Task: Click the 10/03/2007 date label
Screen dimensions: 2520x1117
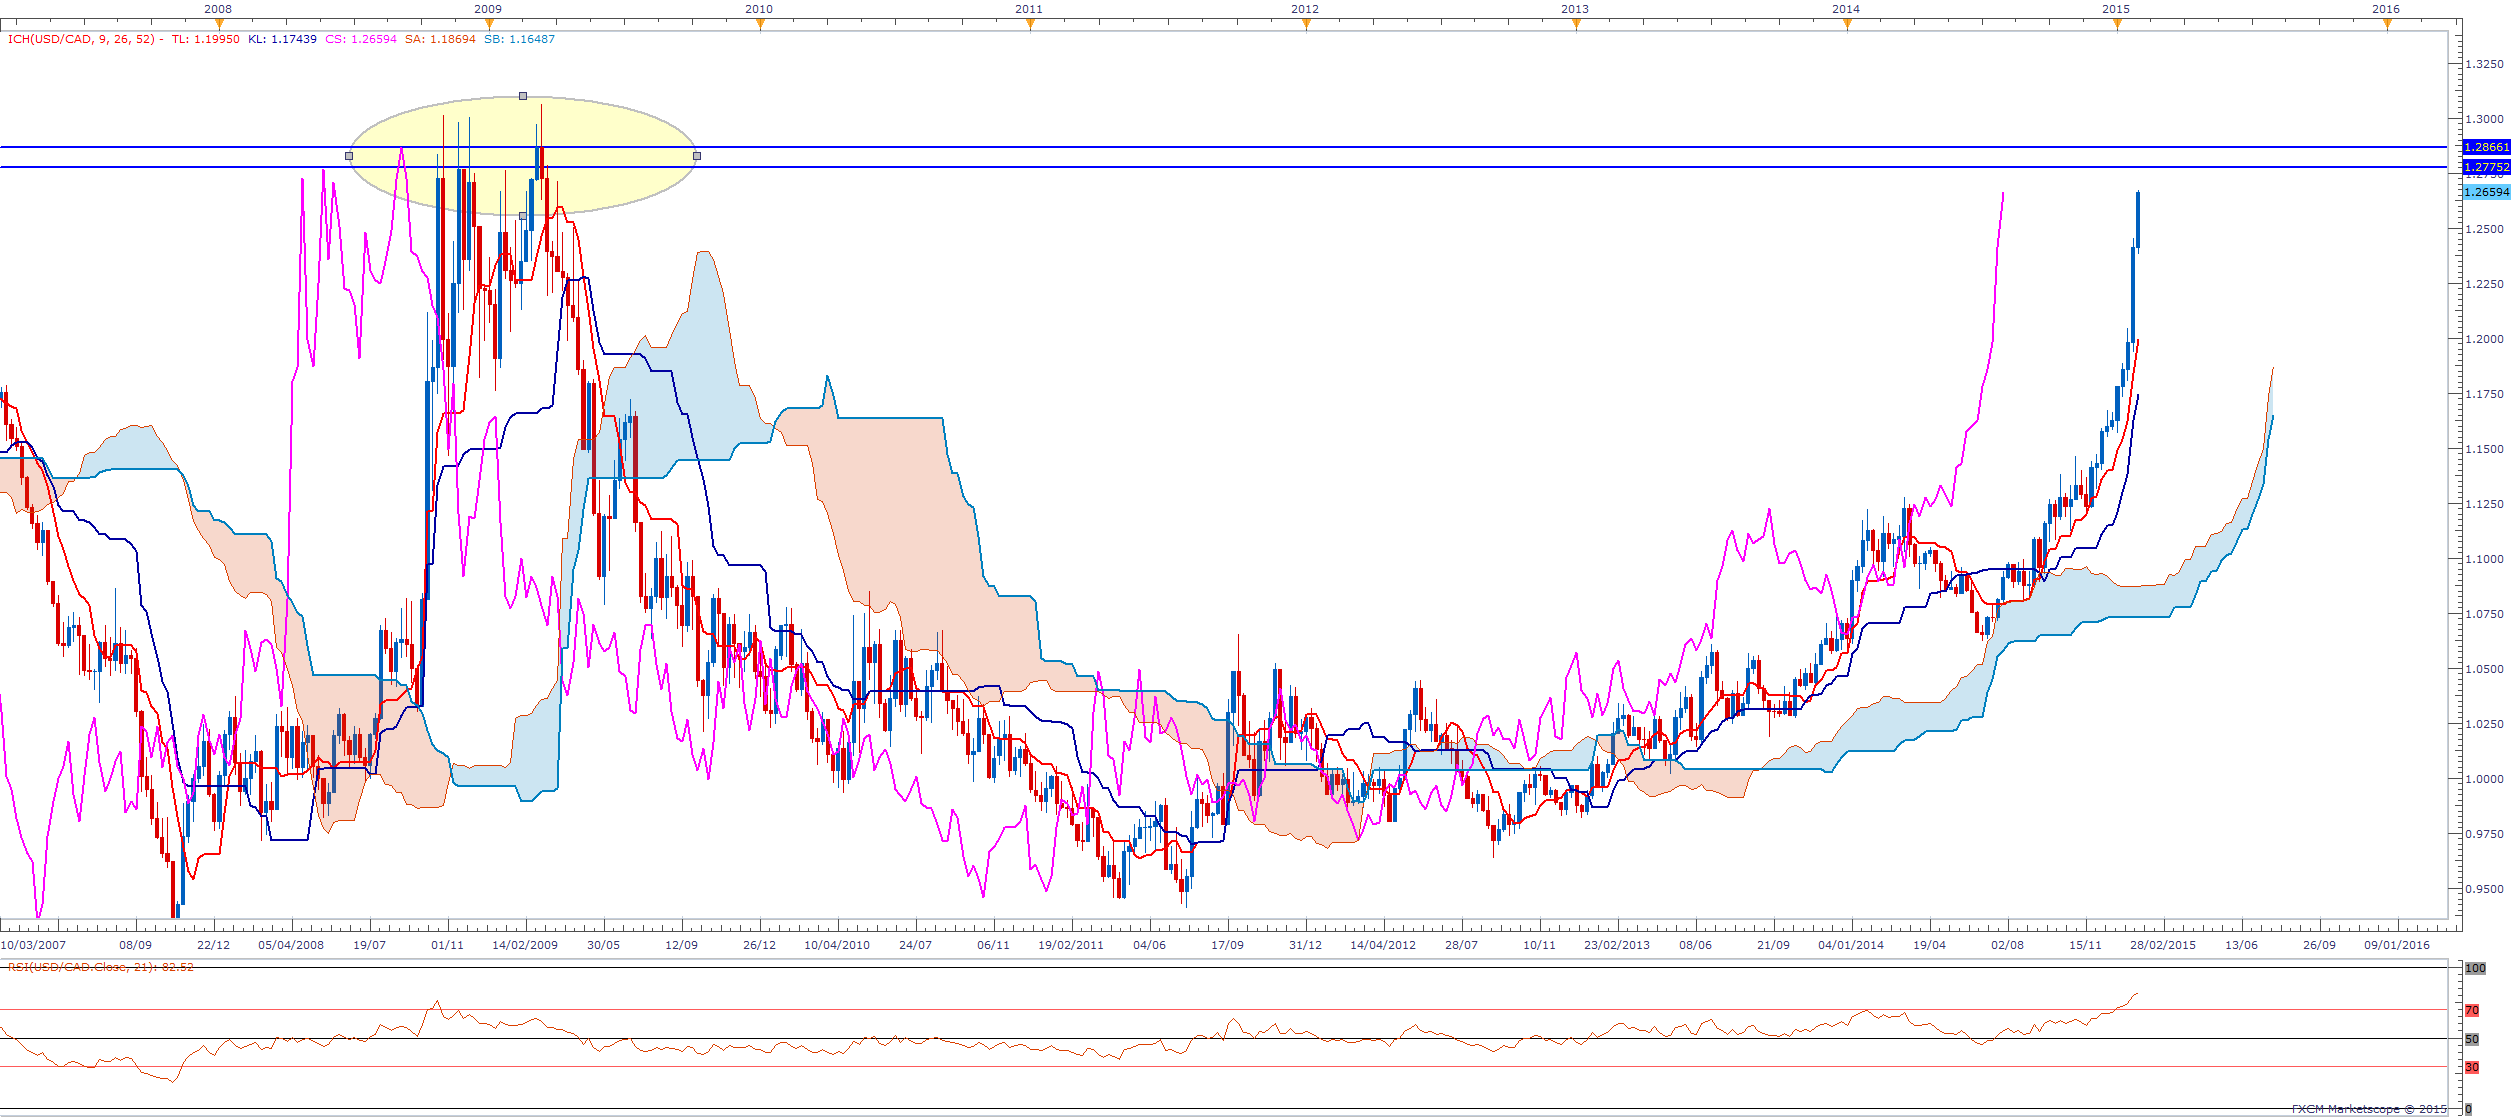Action: 33,945
